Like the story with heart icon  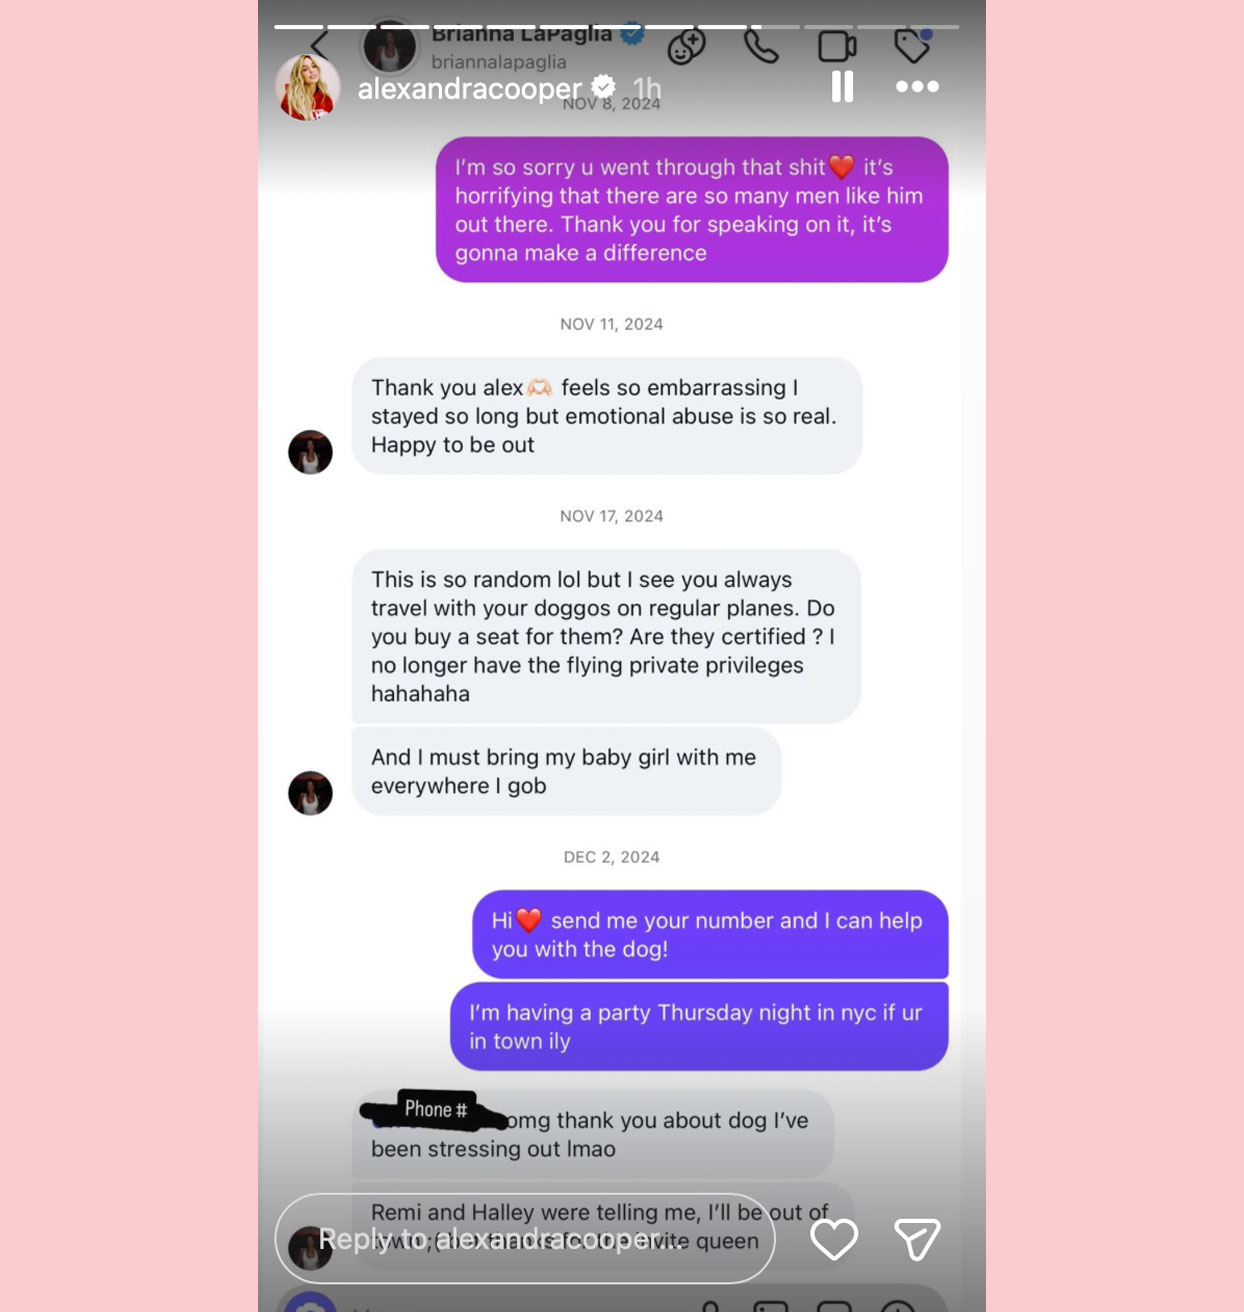pyautogui.click(x=834, y=1240)
